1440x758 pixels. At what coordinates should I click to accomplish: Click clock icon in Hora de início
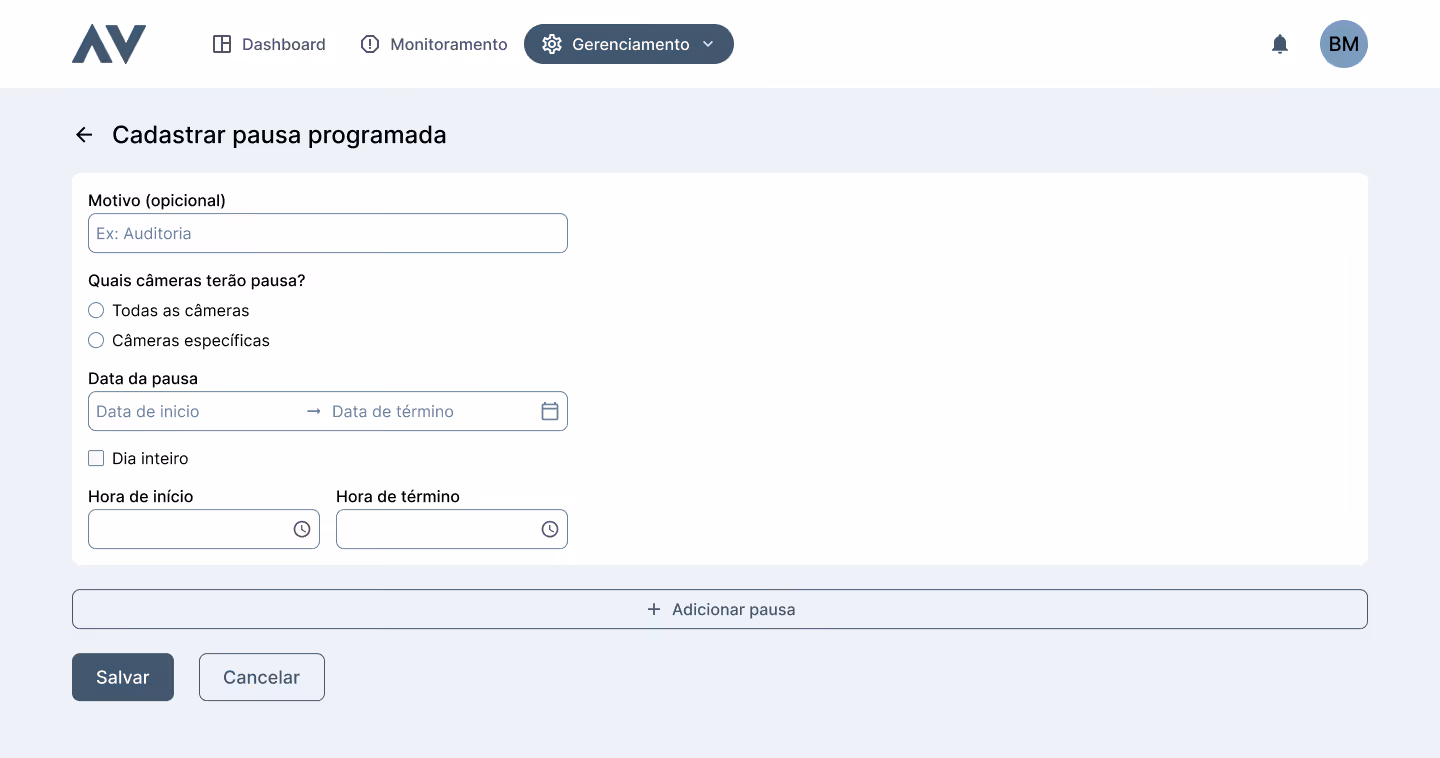(302, 529)
